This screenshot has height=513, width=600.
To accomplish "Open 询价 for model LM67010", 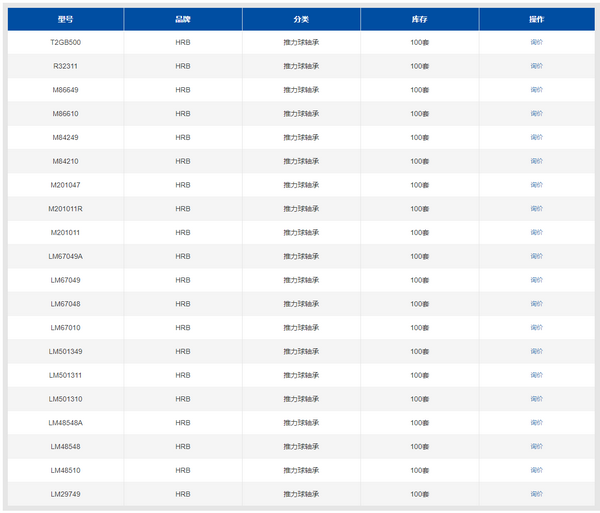I will pyautogui.click(x=536, y=328).
